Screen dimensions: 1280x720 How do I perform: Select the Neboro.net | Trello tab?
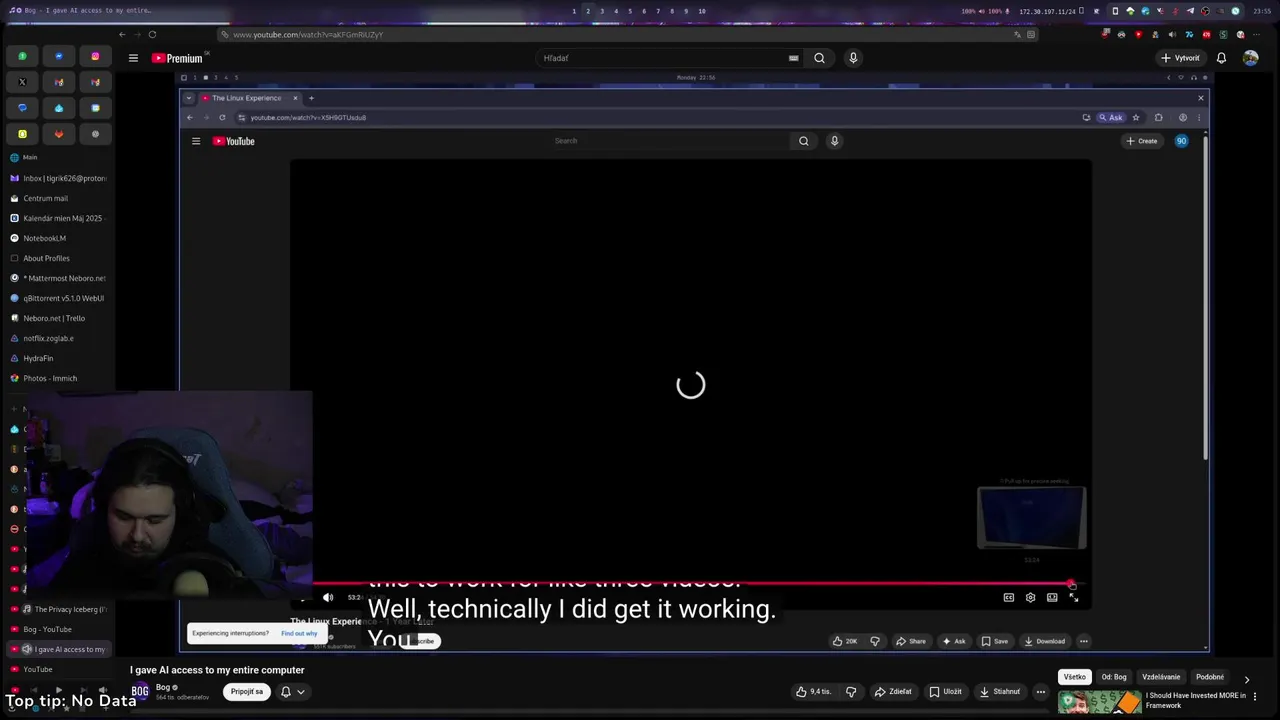tap(58, 318)
